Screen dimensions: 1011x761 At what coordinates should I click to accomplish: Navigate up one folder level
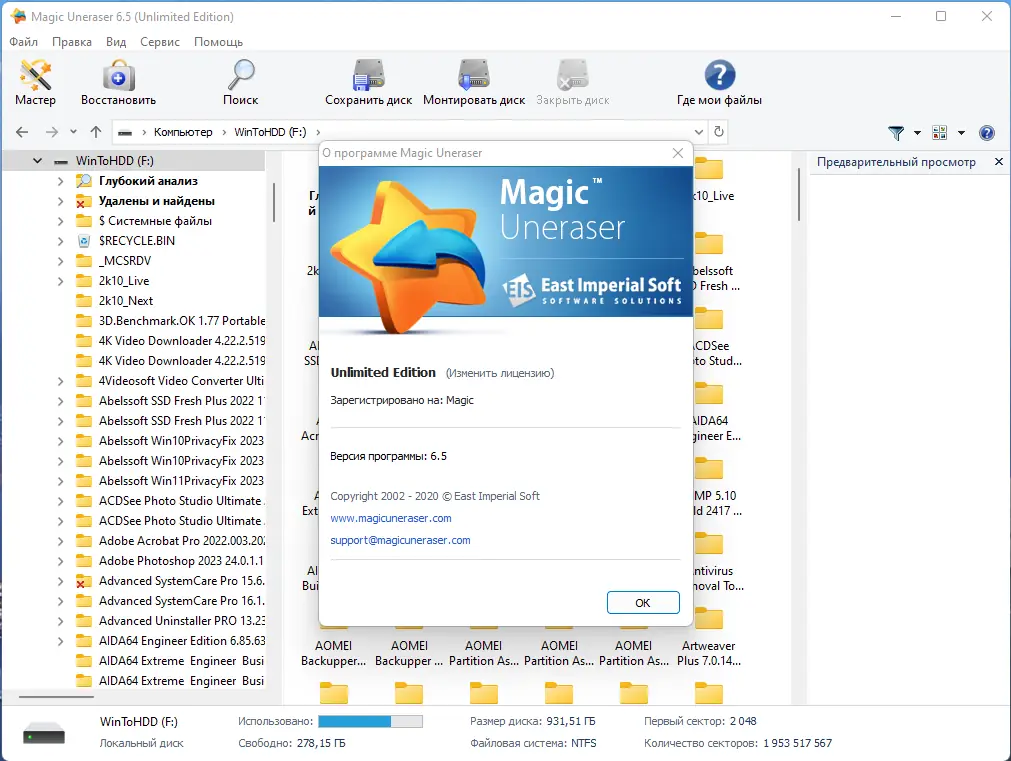(x=96, y=132)
